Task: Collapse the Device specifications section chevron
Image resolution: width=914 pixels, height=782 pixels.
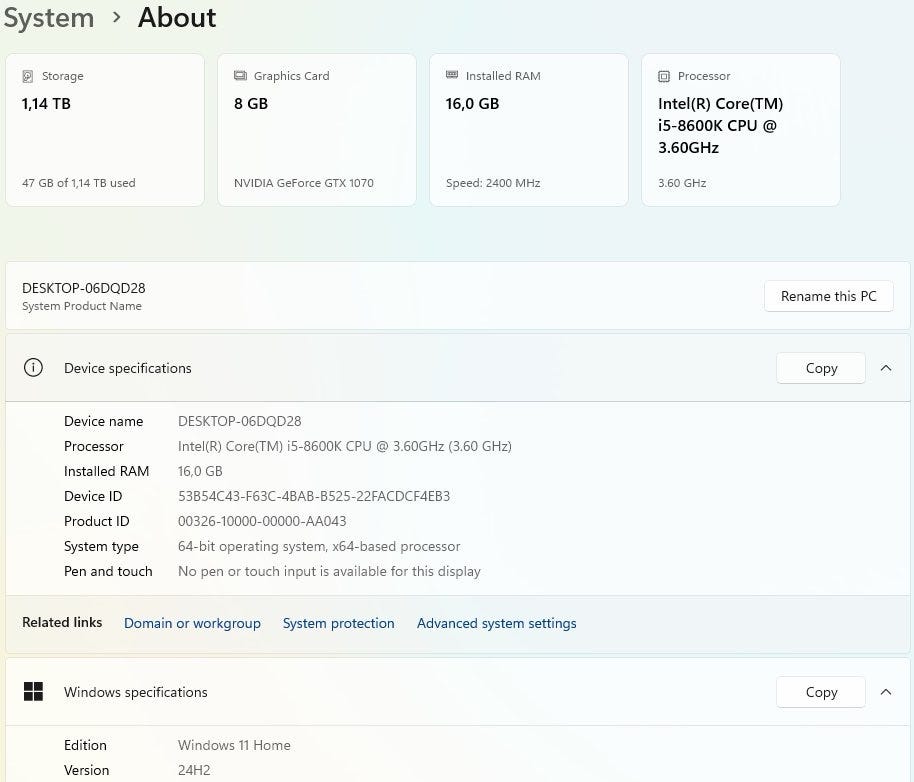Action: pyautogui.click(x=886, y=368)
